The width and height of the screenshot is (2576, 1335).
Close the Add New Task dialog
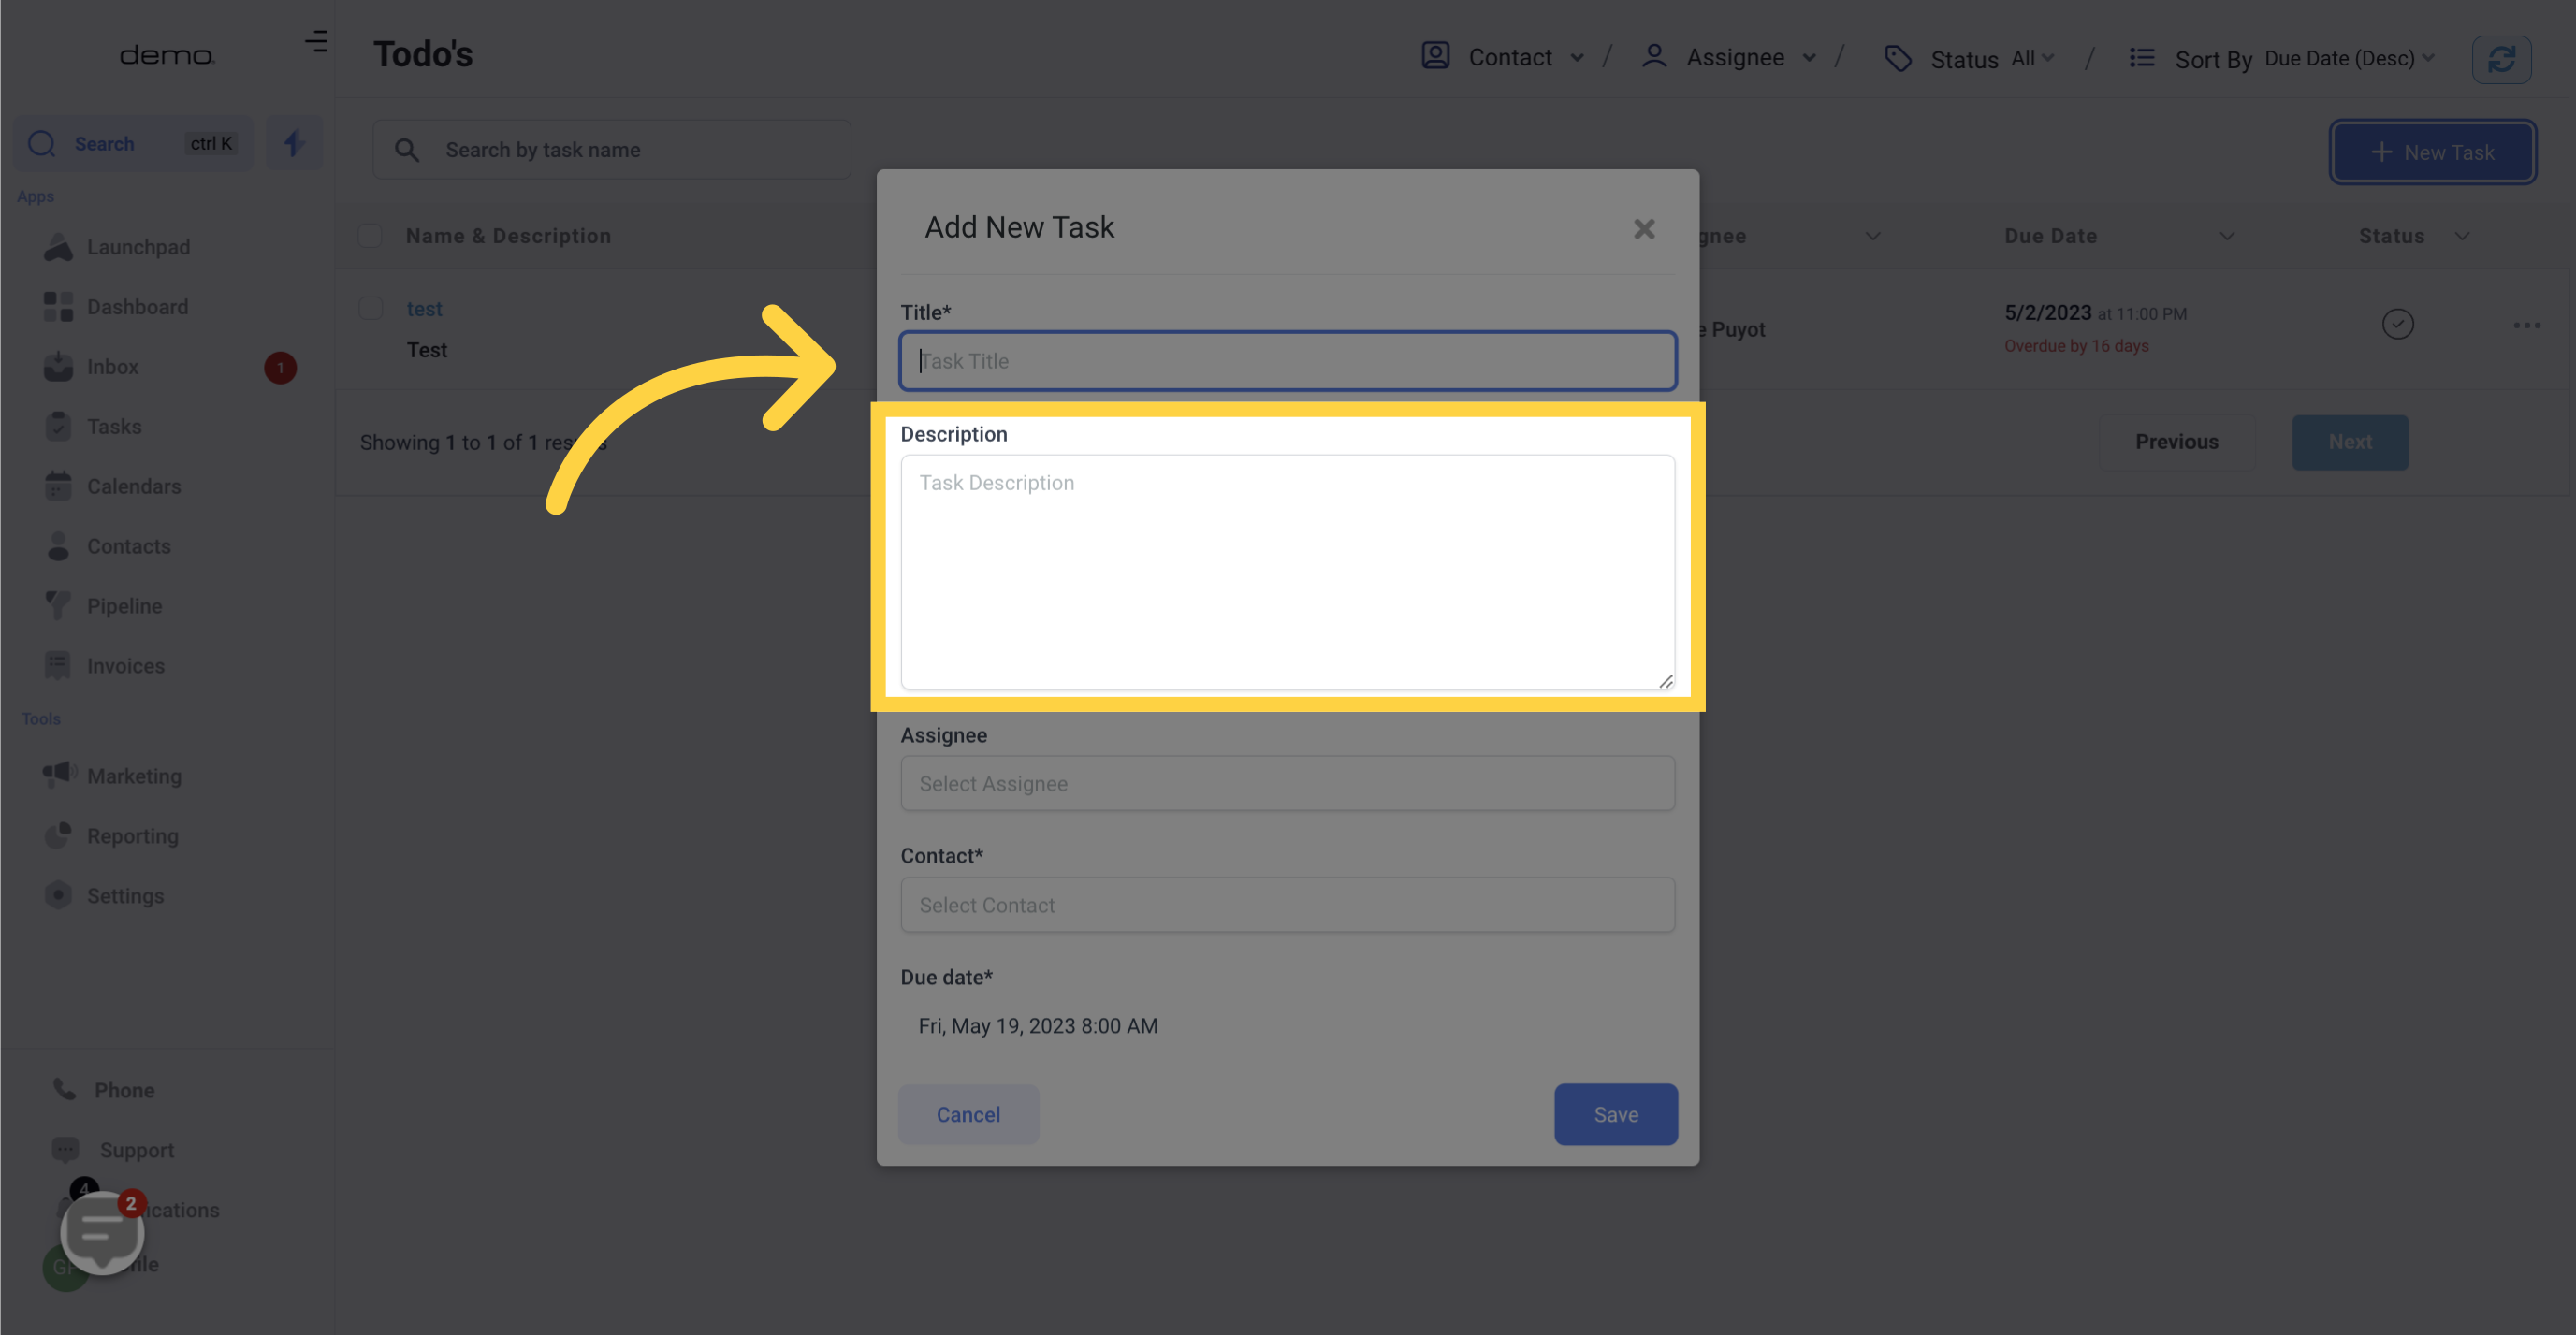pos(1644,229)
